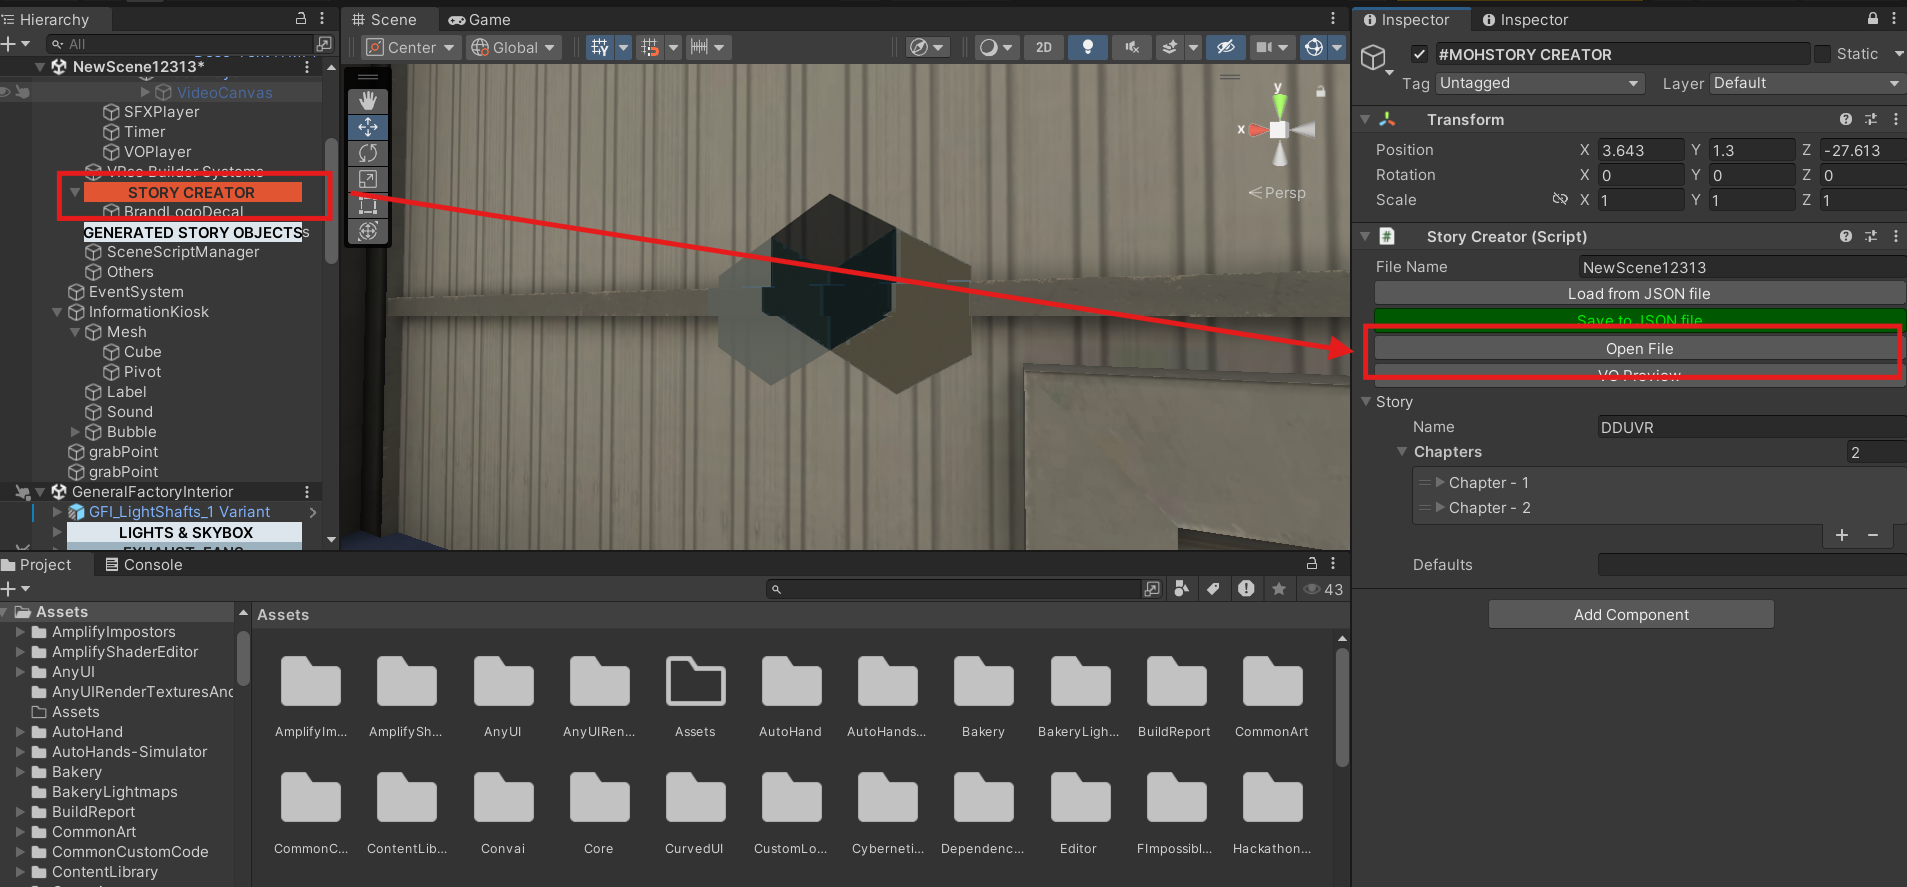Expand Chapter - 1 in the Story list

coord(1440,482)
